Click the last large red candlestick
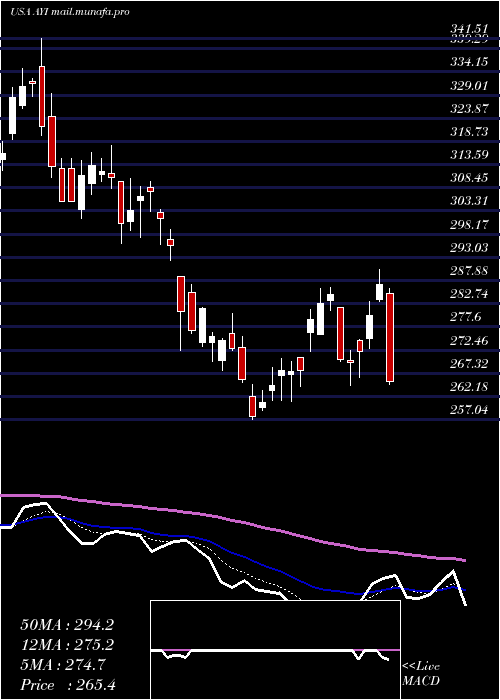This screenshot has height=700, width=500. pos(390,338)
